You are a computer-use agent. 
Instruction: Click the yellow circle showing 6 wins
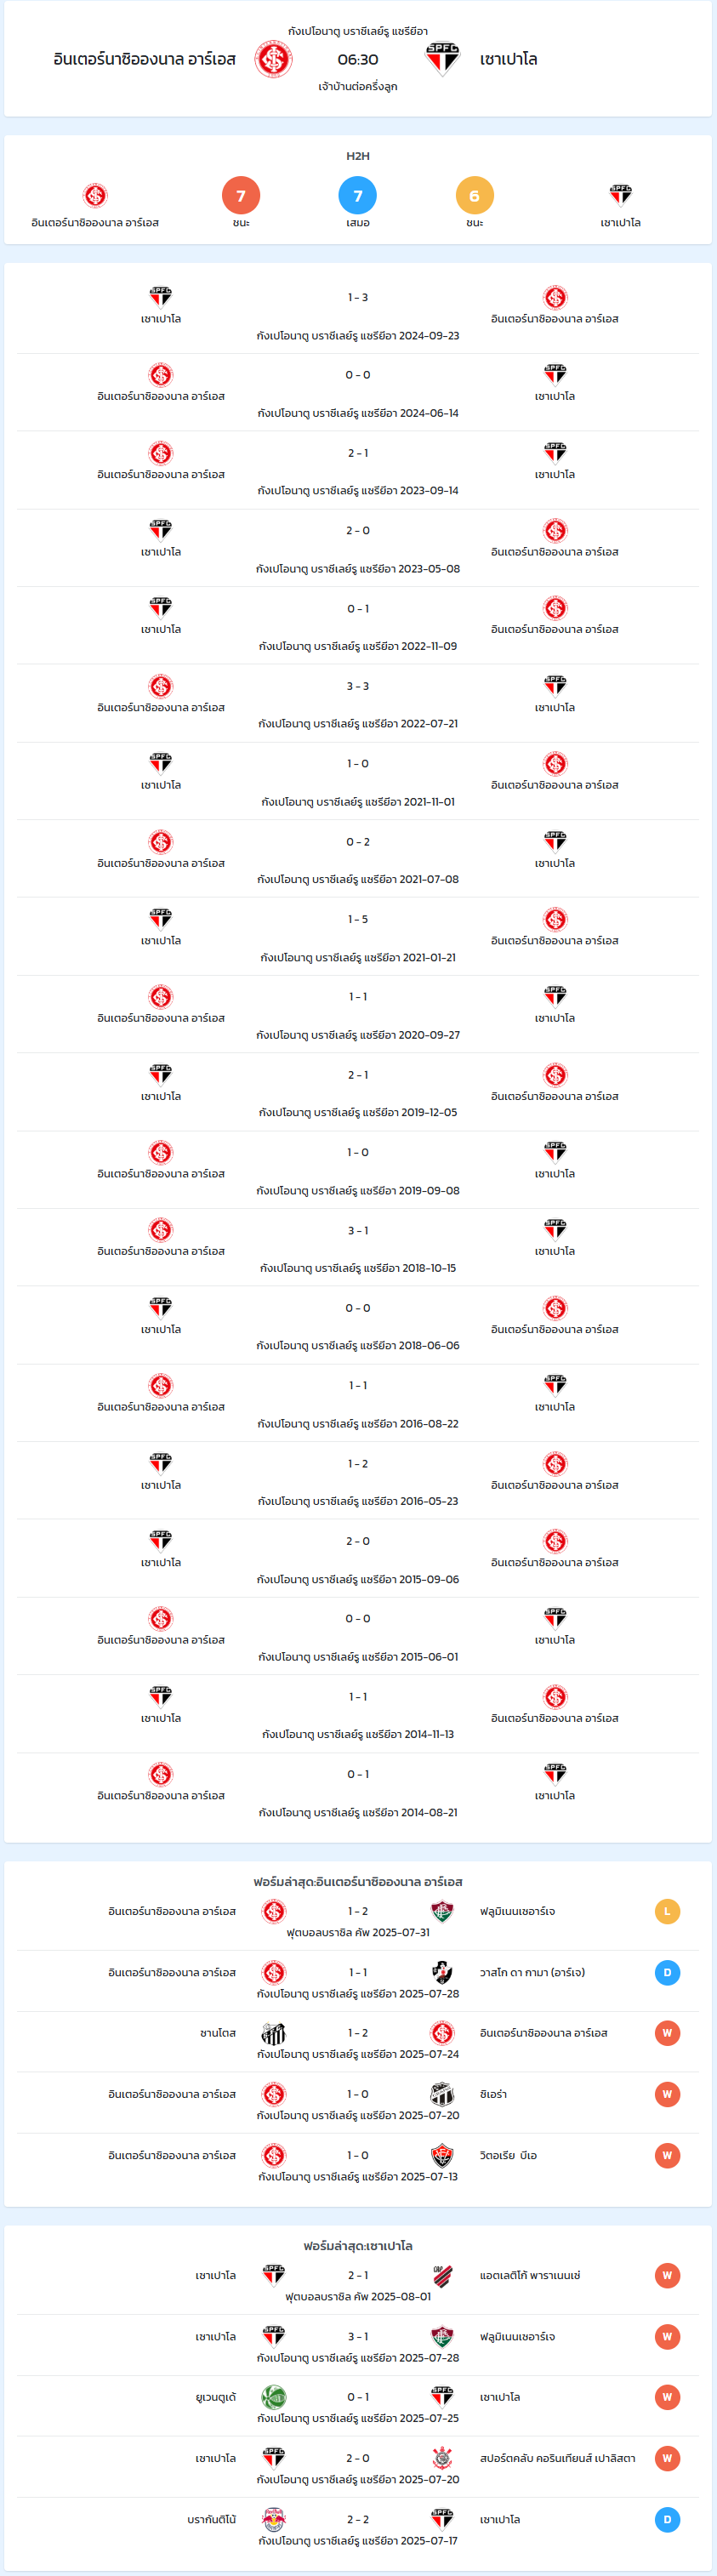point(475,196)
